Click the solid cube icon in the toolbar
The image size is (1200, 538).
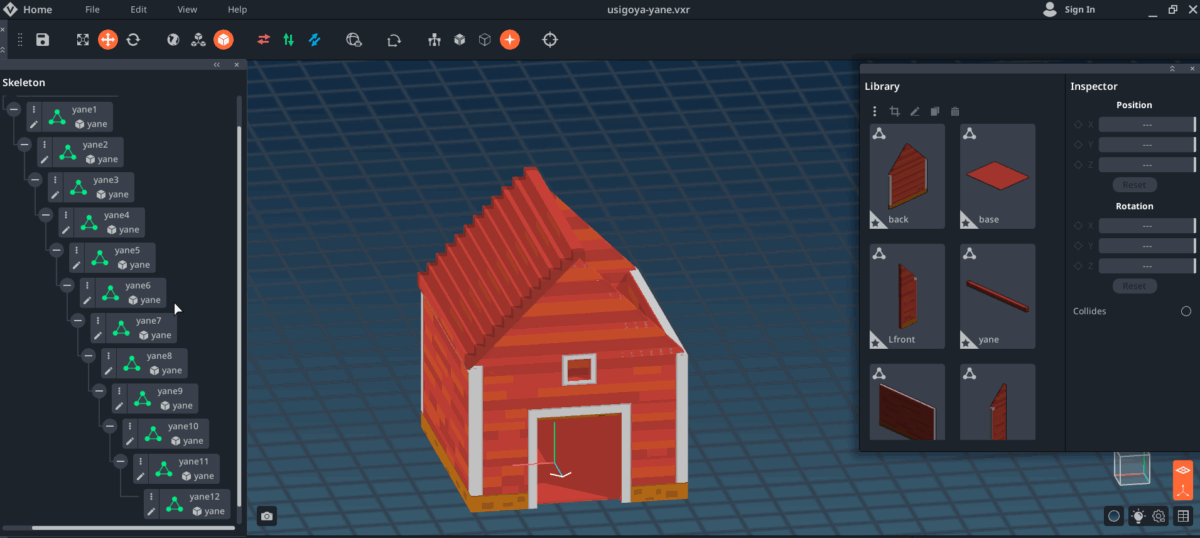tap(459, 40)
